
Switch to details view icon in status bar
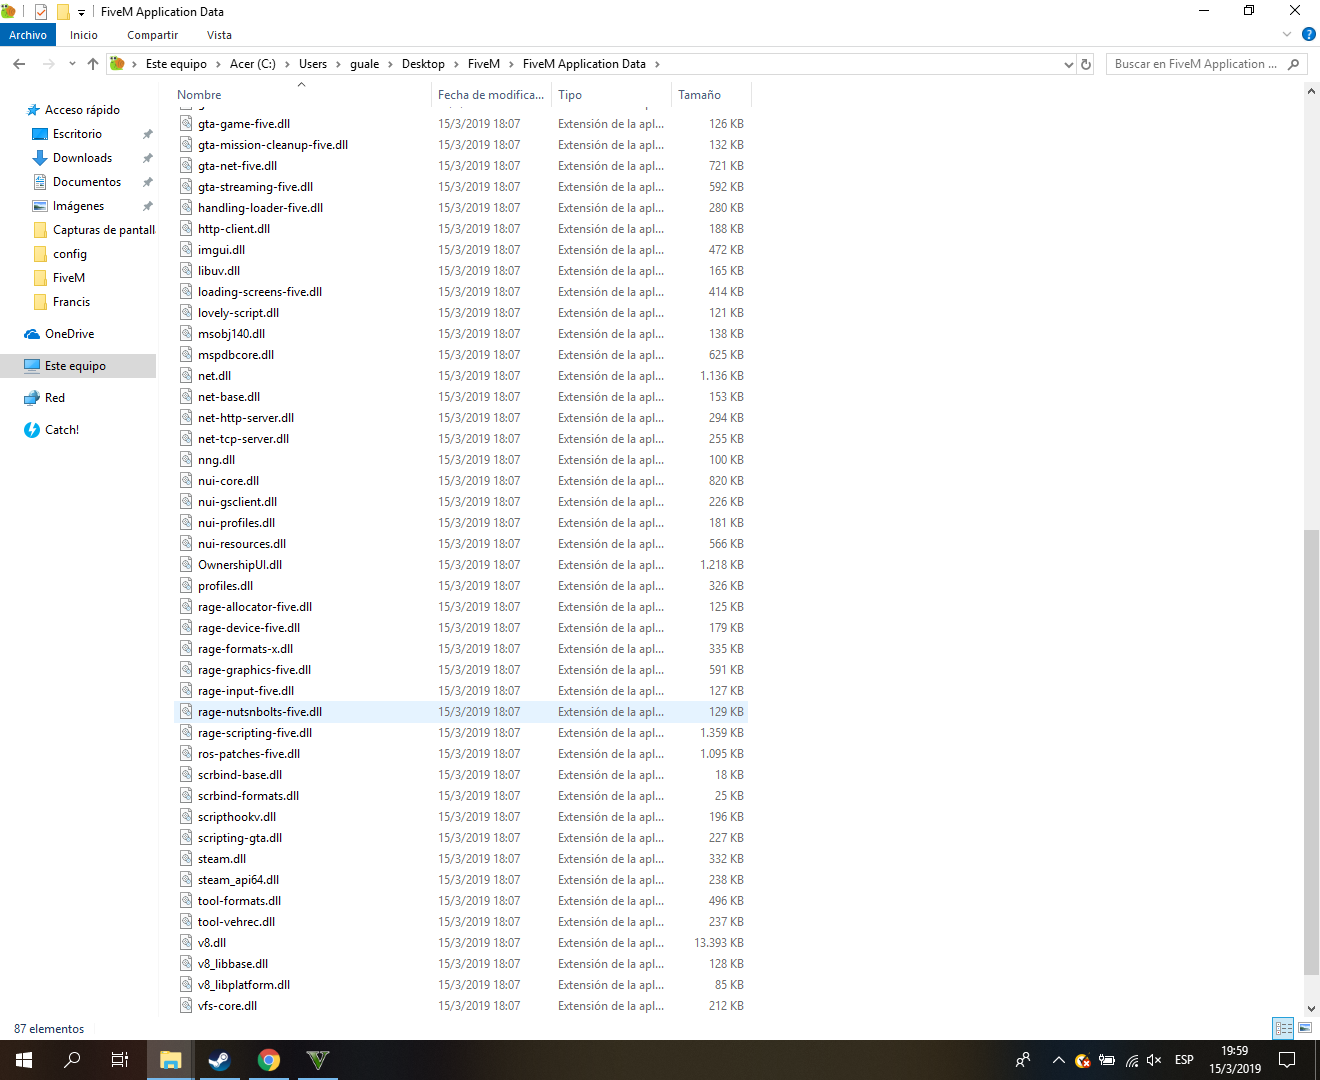[x=1283, y=1028]
